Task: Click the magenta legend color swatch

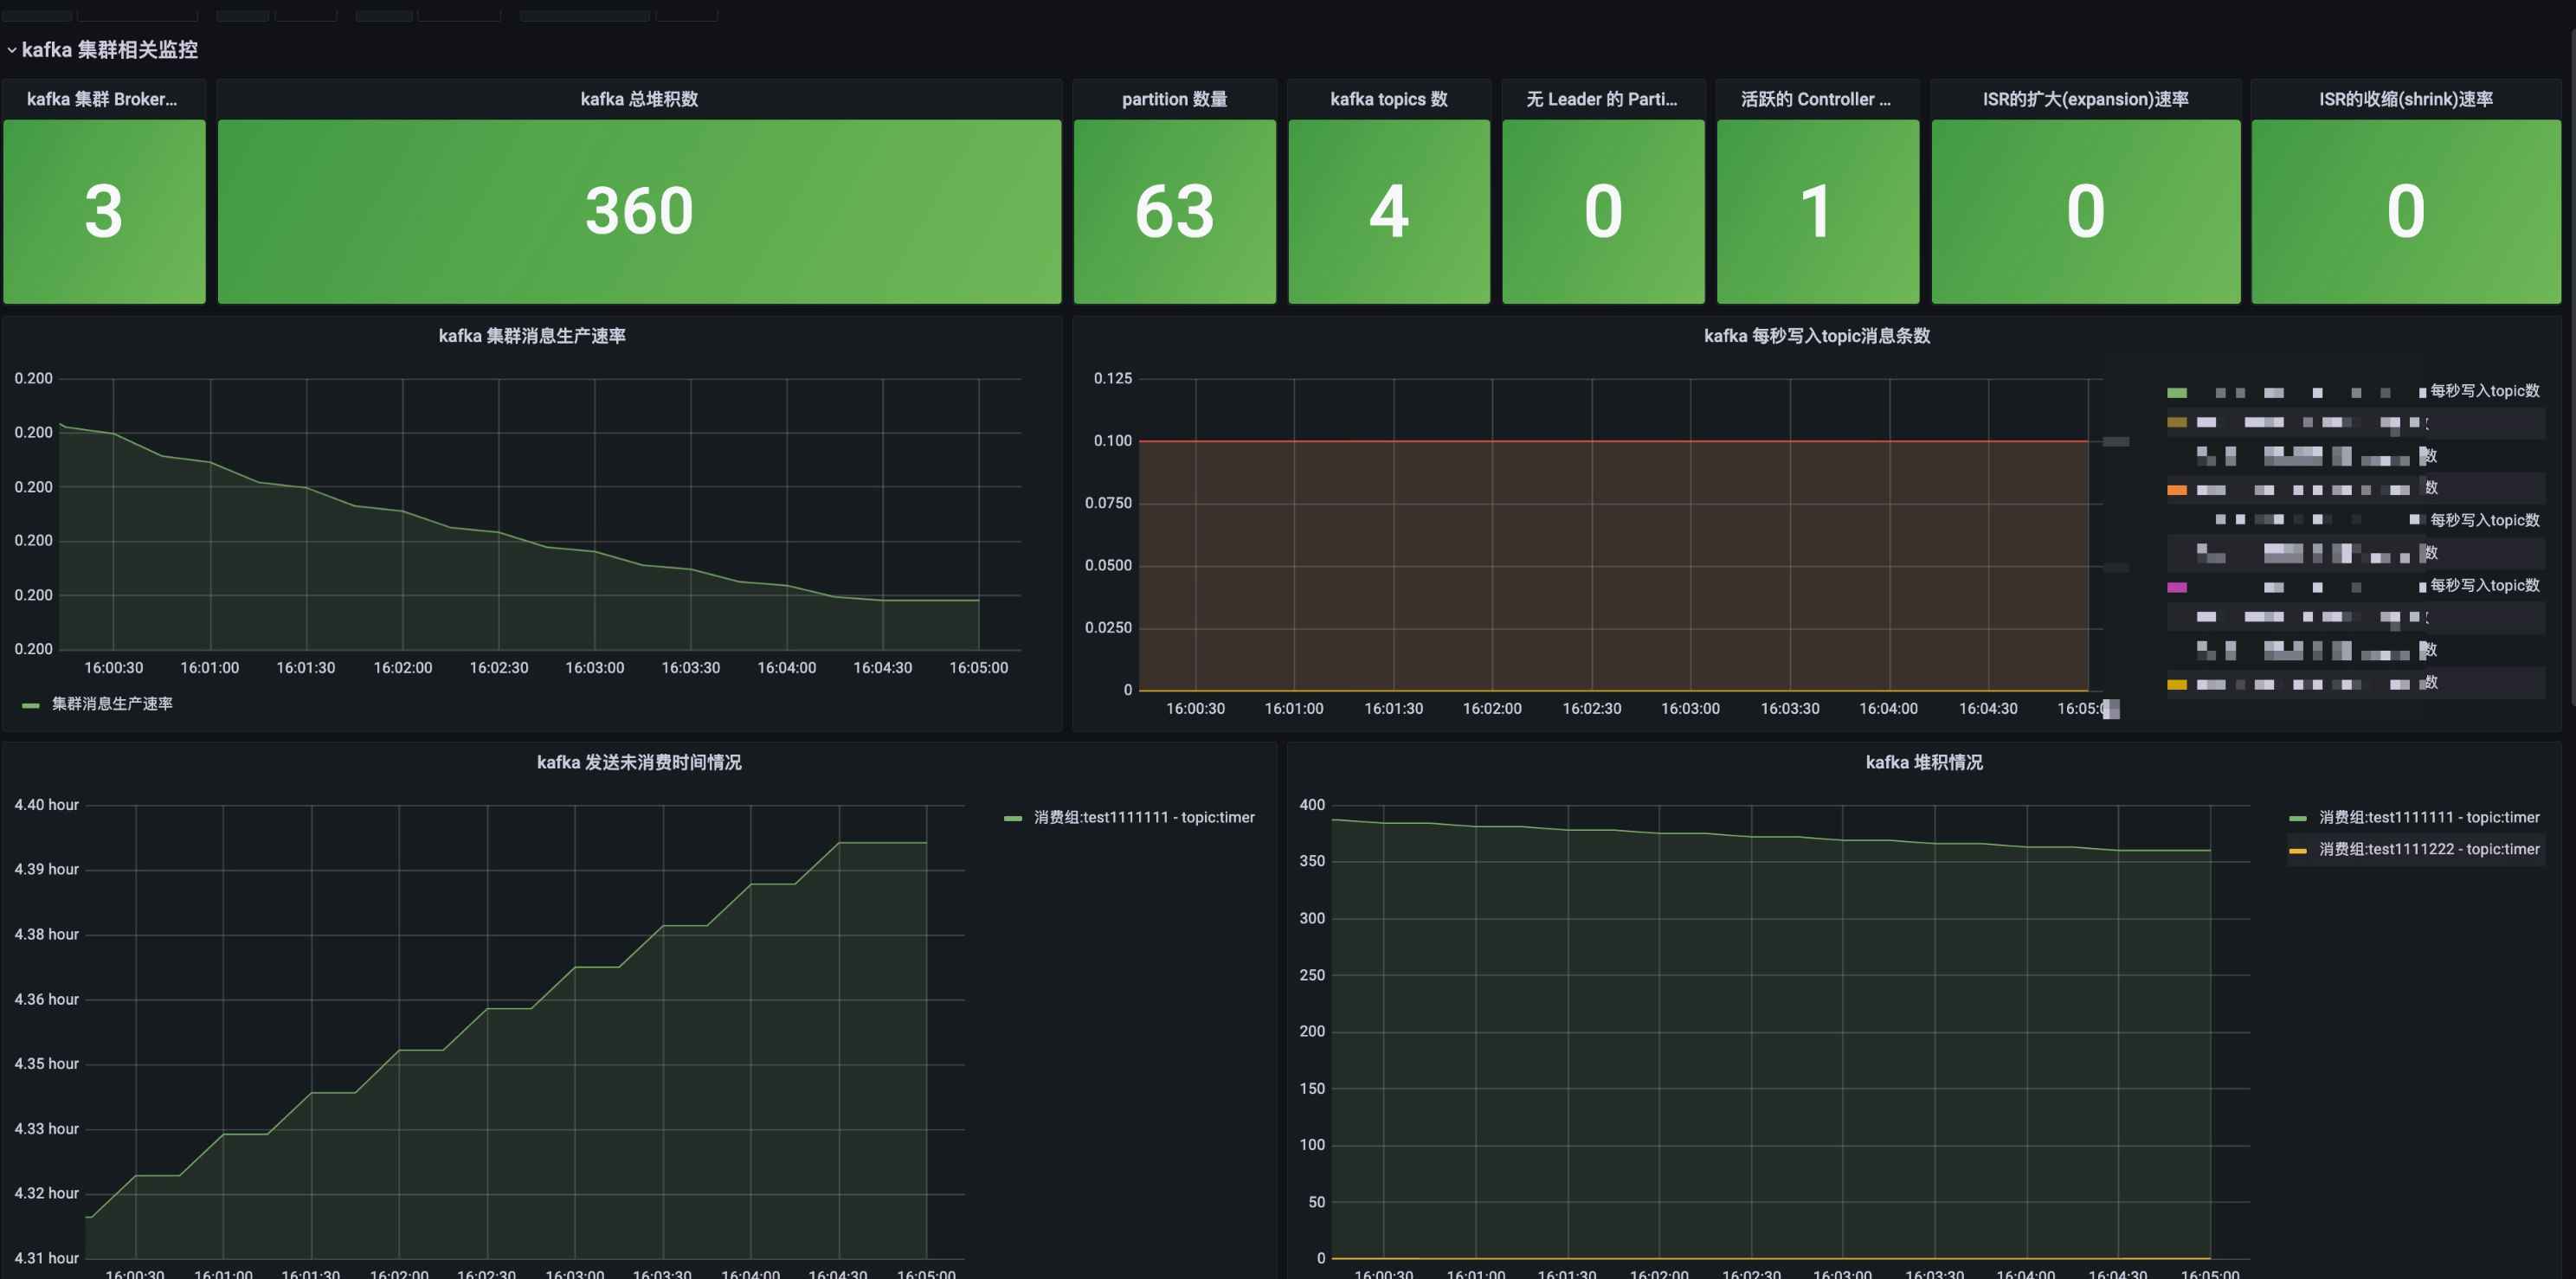Action: [x=2176, y=587]
